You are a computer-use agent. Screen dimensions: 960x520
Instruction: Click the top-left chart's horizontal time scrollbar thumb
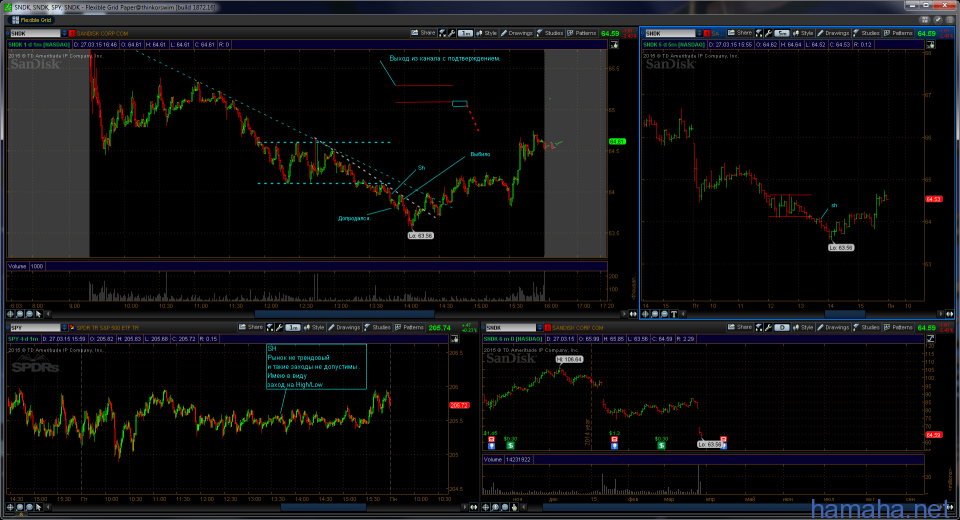343,314
